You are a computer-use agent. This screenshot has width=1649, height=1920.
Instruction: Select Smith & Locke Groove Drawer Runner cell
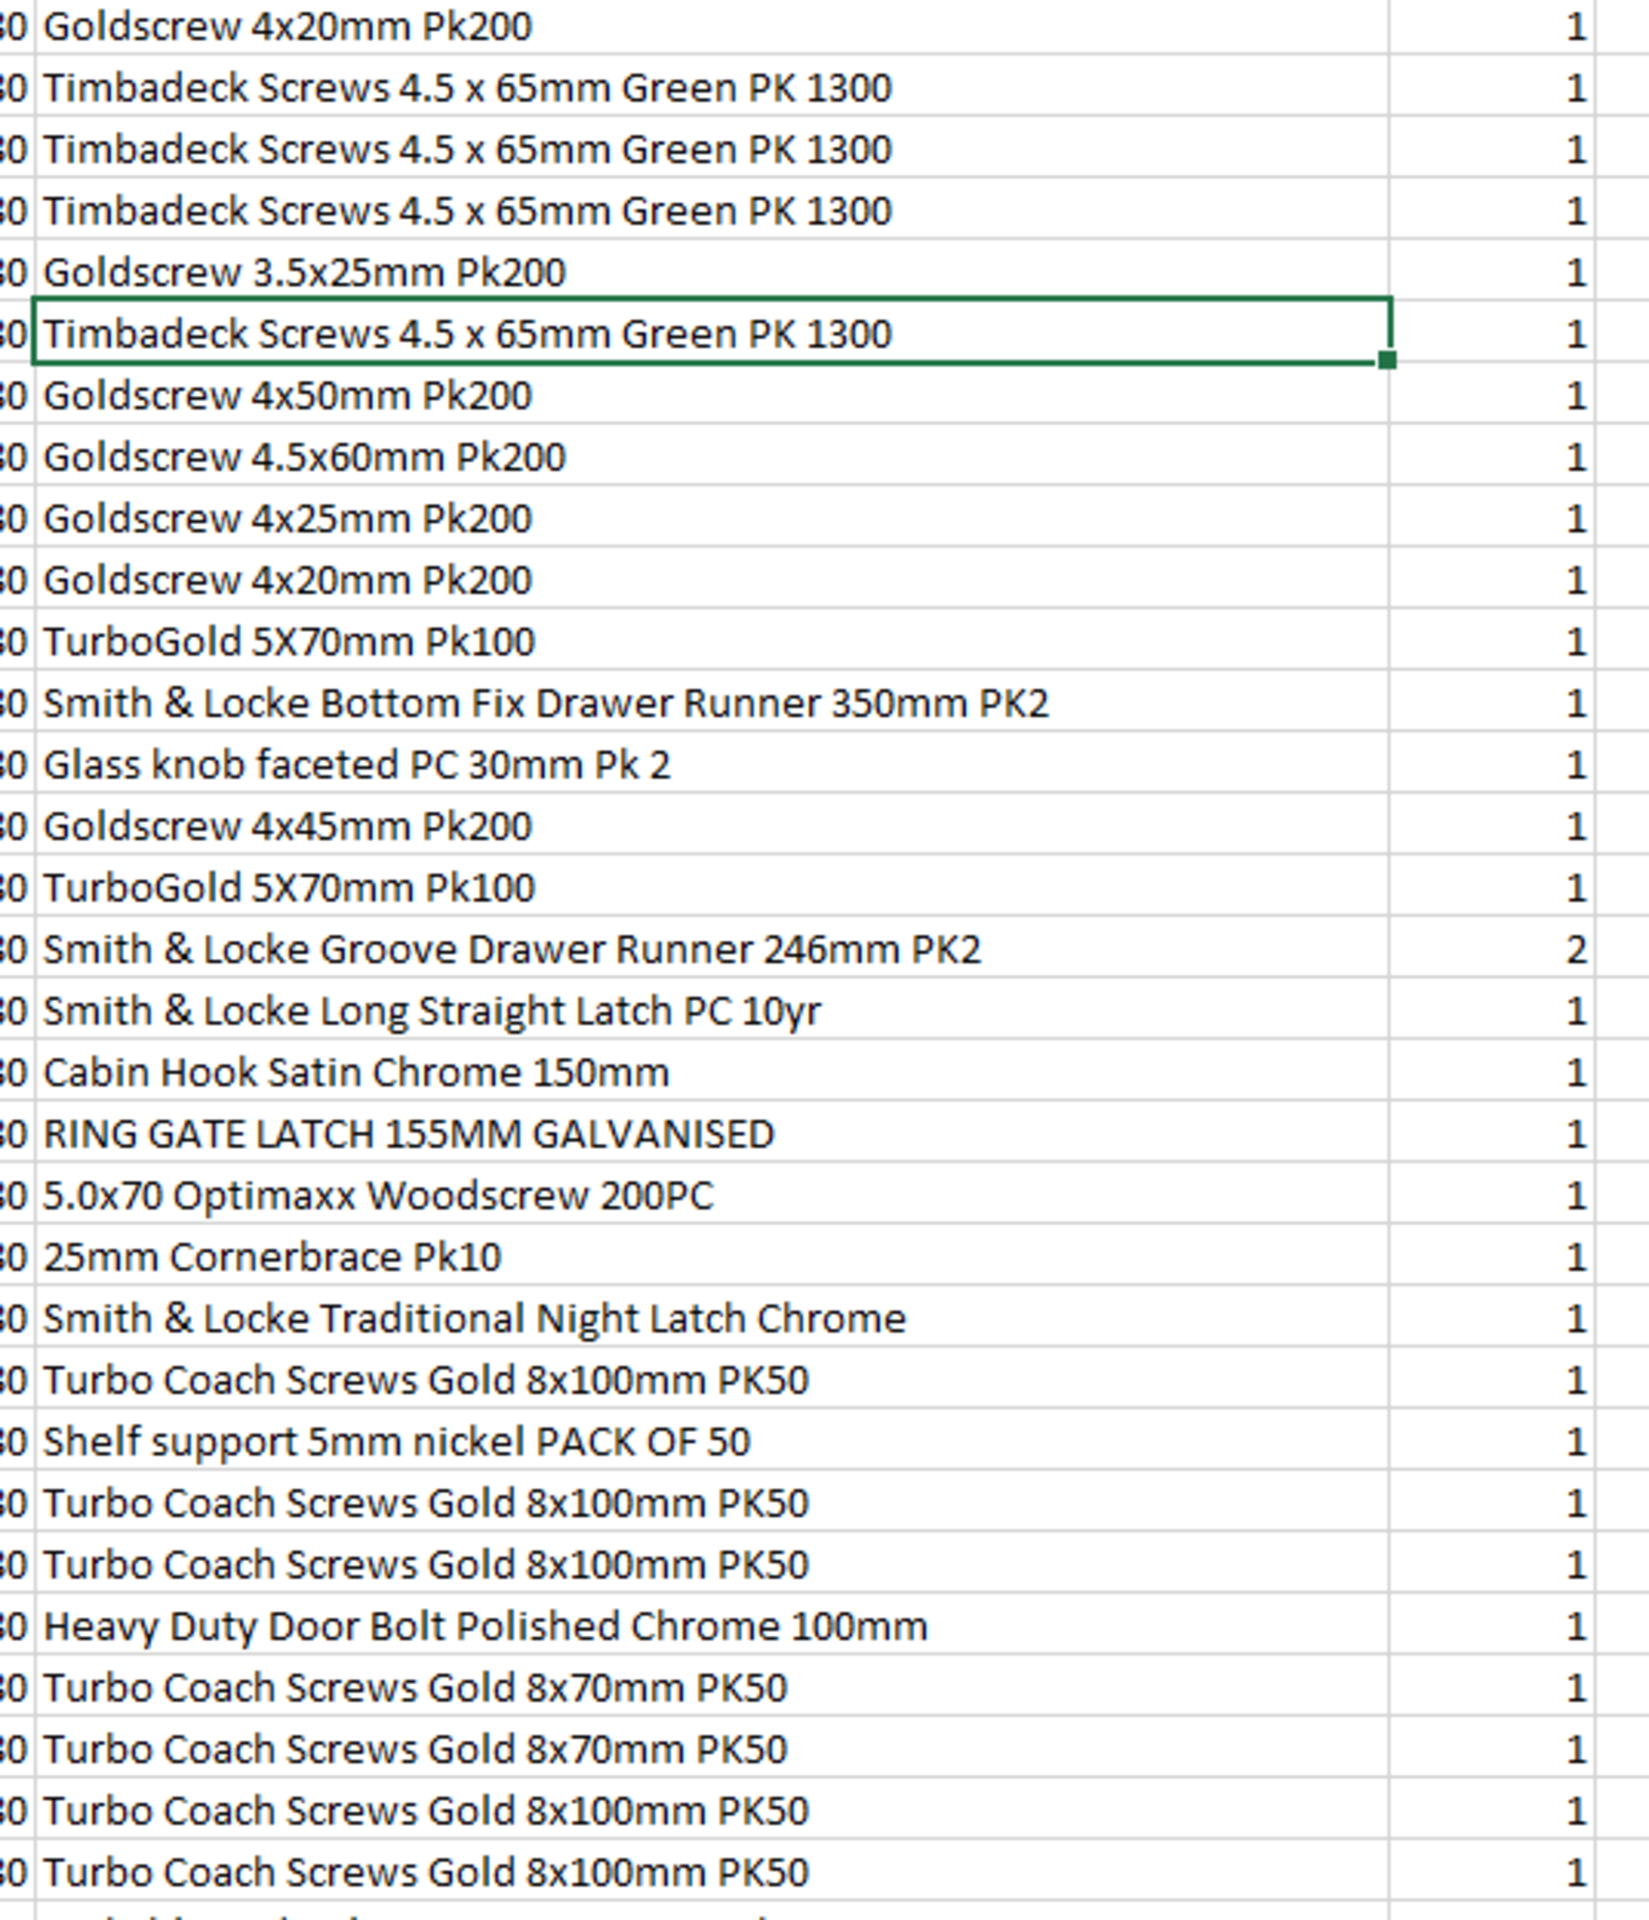click(712, 949)
